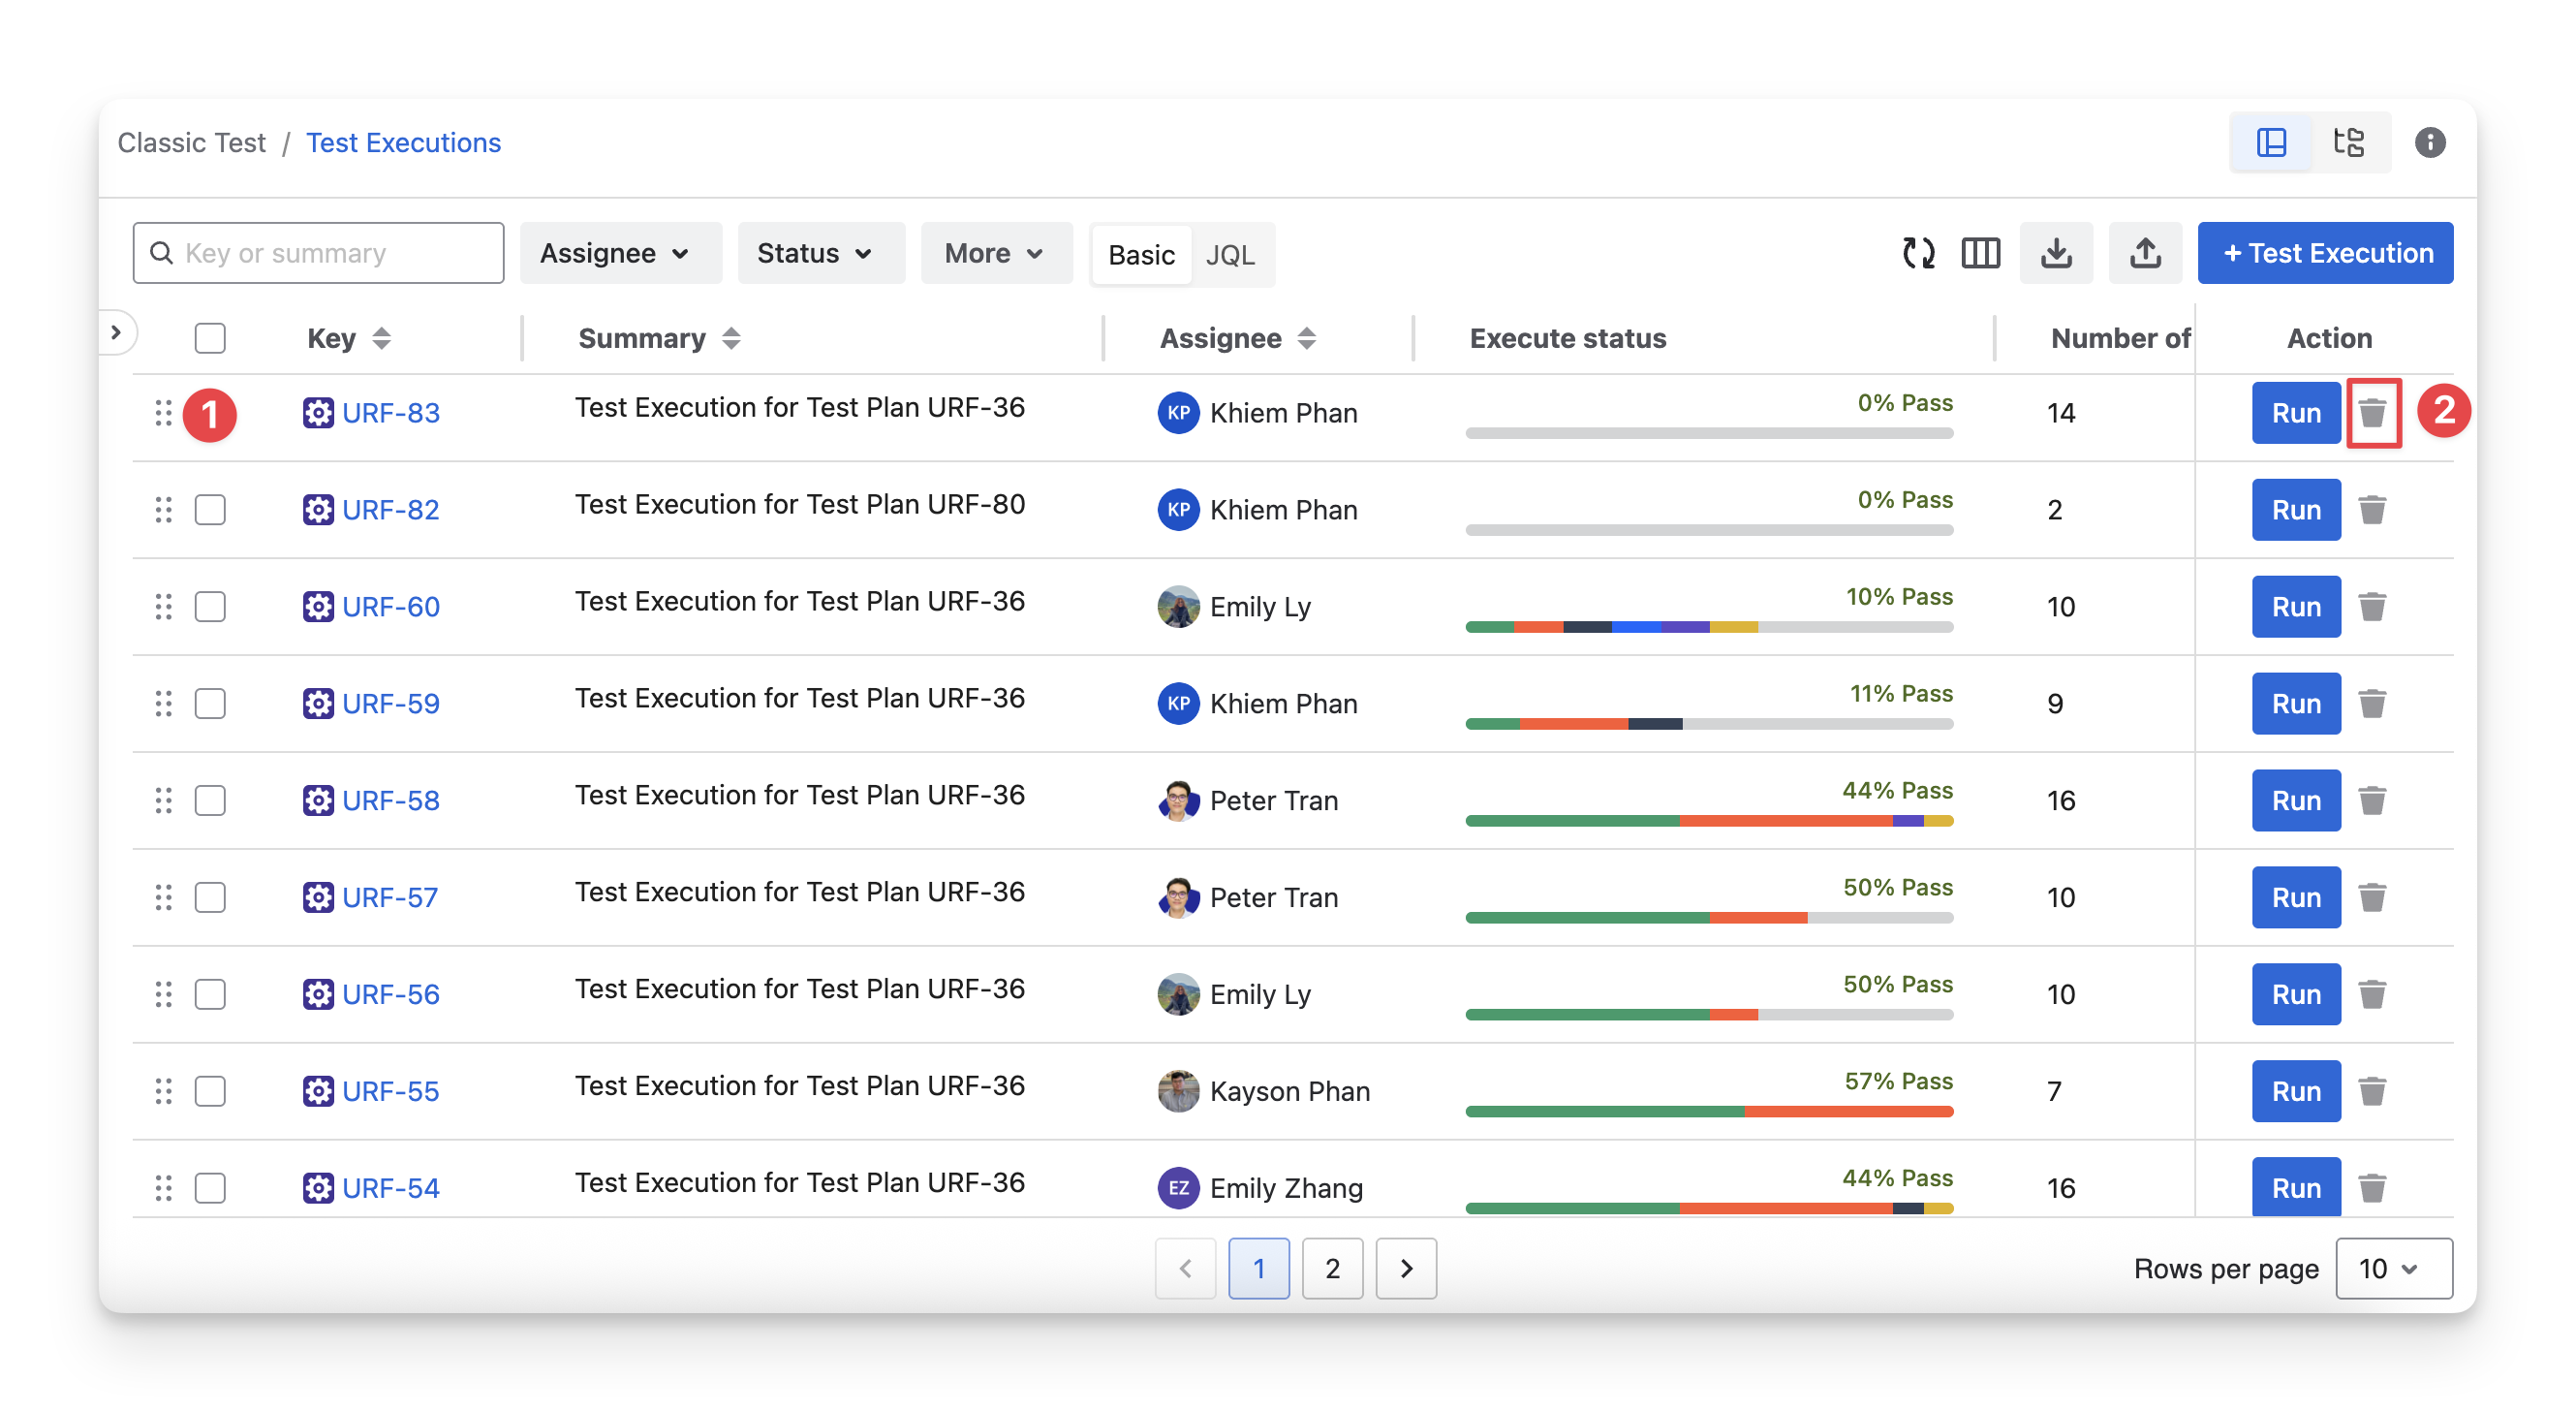Click trash icon for URF-58 row
The width and height of the screenshot is (2576, 1412).
coord(2372,801)
